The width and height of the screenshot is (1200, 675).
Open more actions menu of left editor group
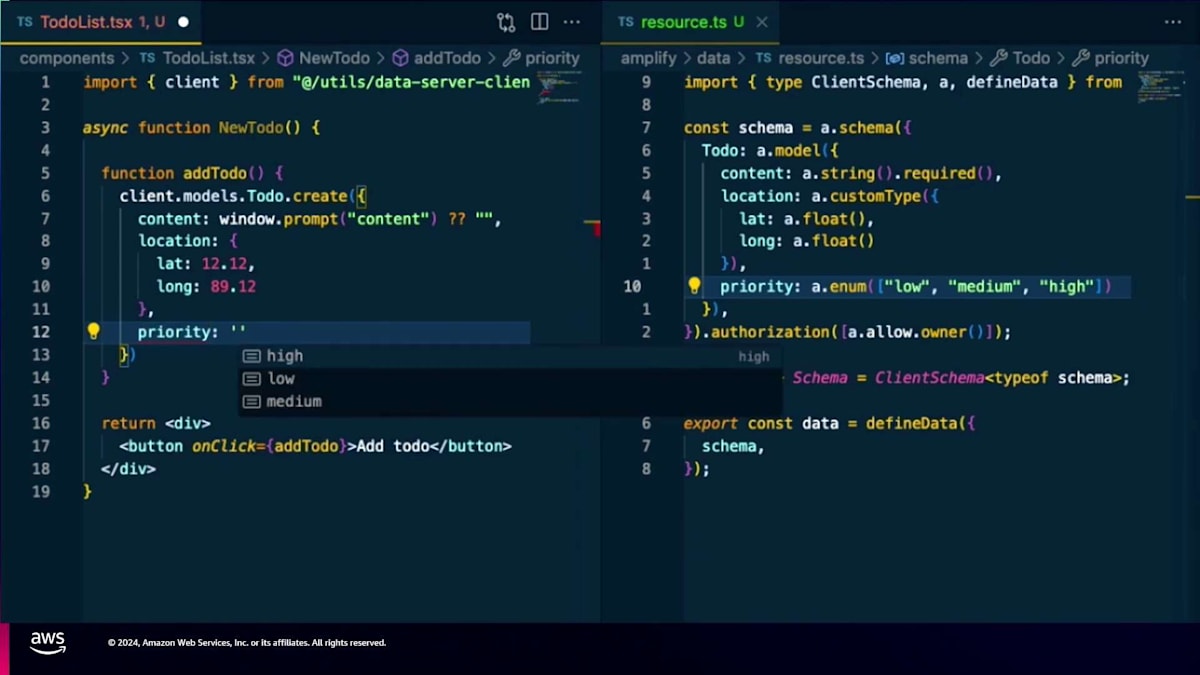coord(572,22)
